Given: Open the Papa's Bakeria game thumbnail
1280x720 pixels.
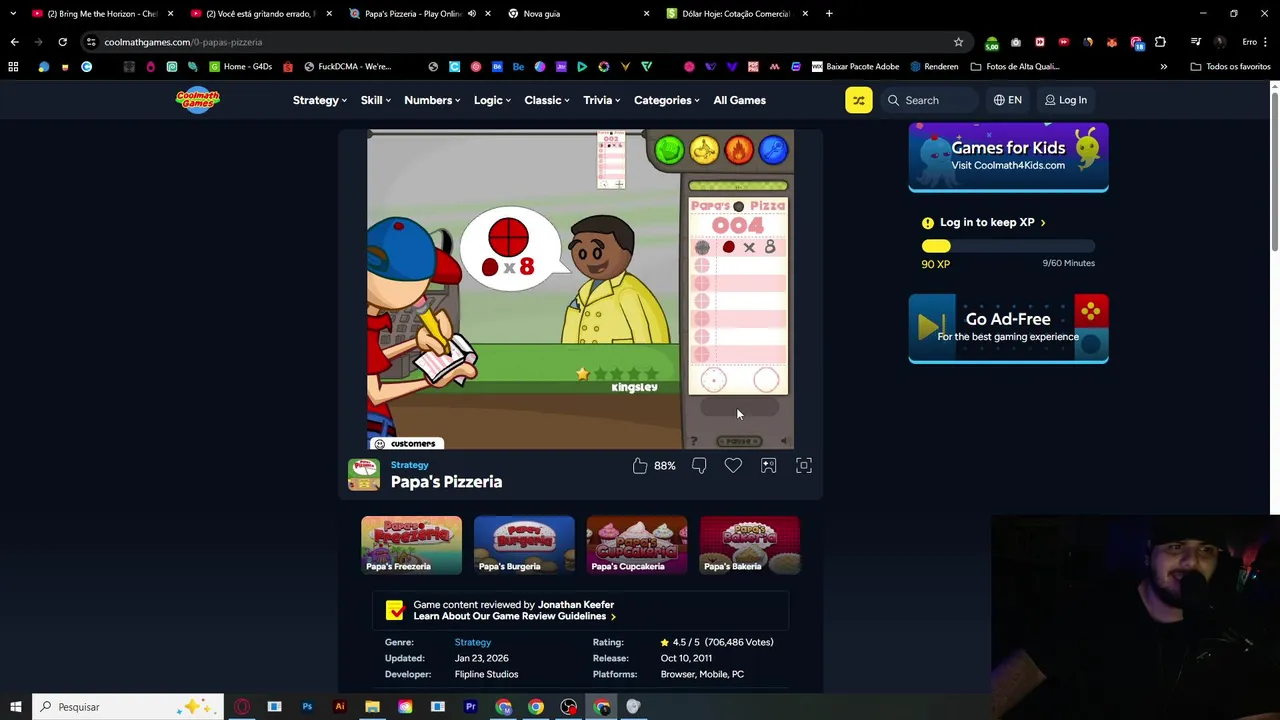Looking at the screenshot, I should pyautogui.click(x=750, y=545).
